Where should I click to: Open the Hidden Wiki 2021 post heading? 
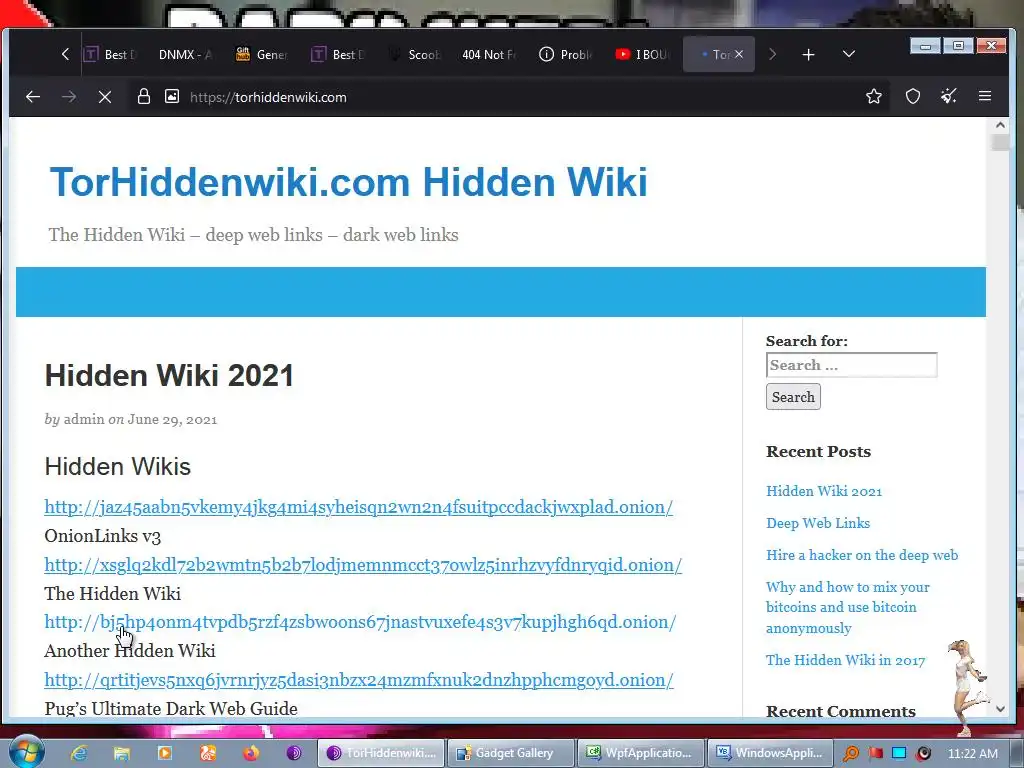pos(169,376)
